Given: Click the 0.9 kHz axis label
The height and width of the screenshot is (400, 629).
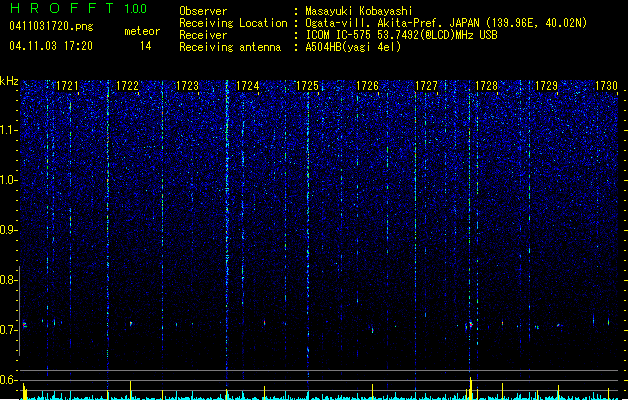Looking at the screenshot, I should pos(9,230).
